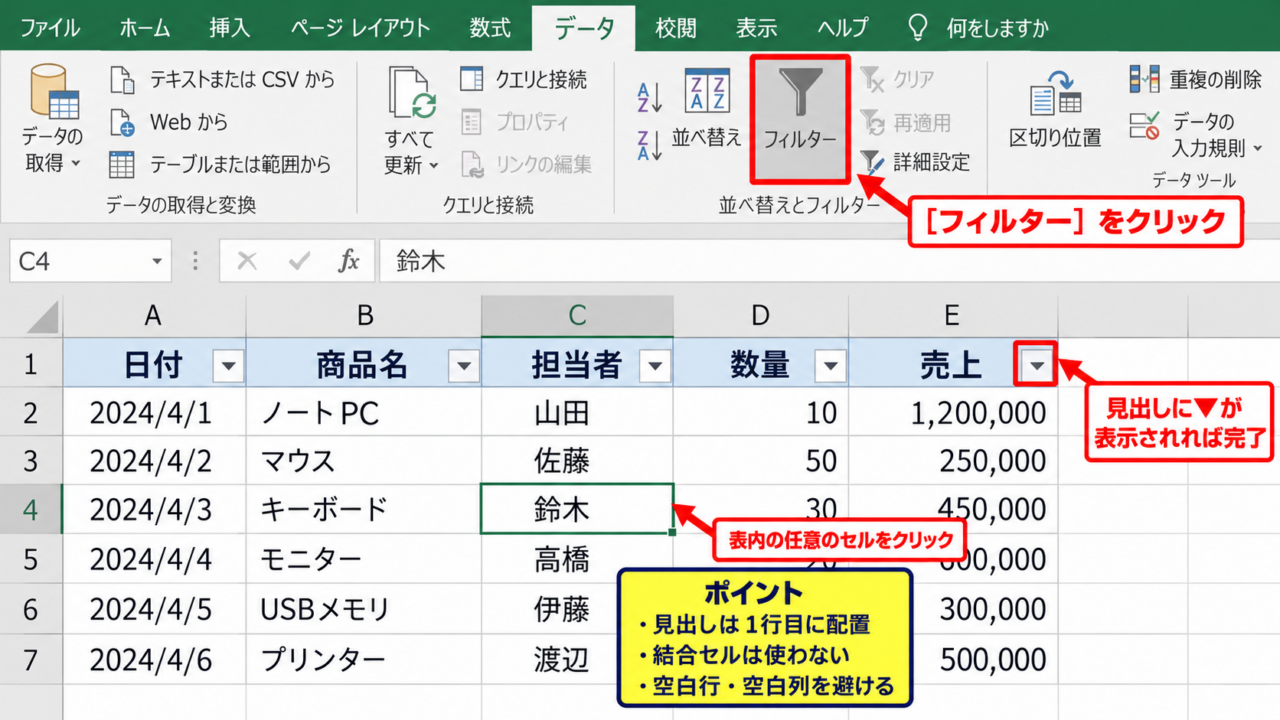Open the Name Box dropdown arrow
The width and height of the screenshot is (1280, 720).
[156, 262]
